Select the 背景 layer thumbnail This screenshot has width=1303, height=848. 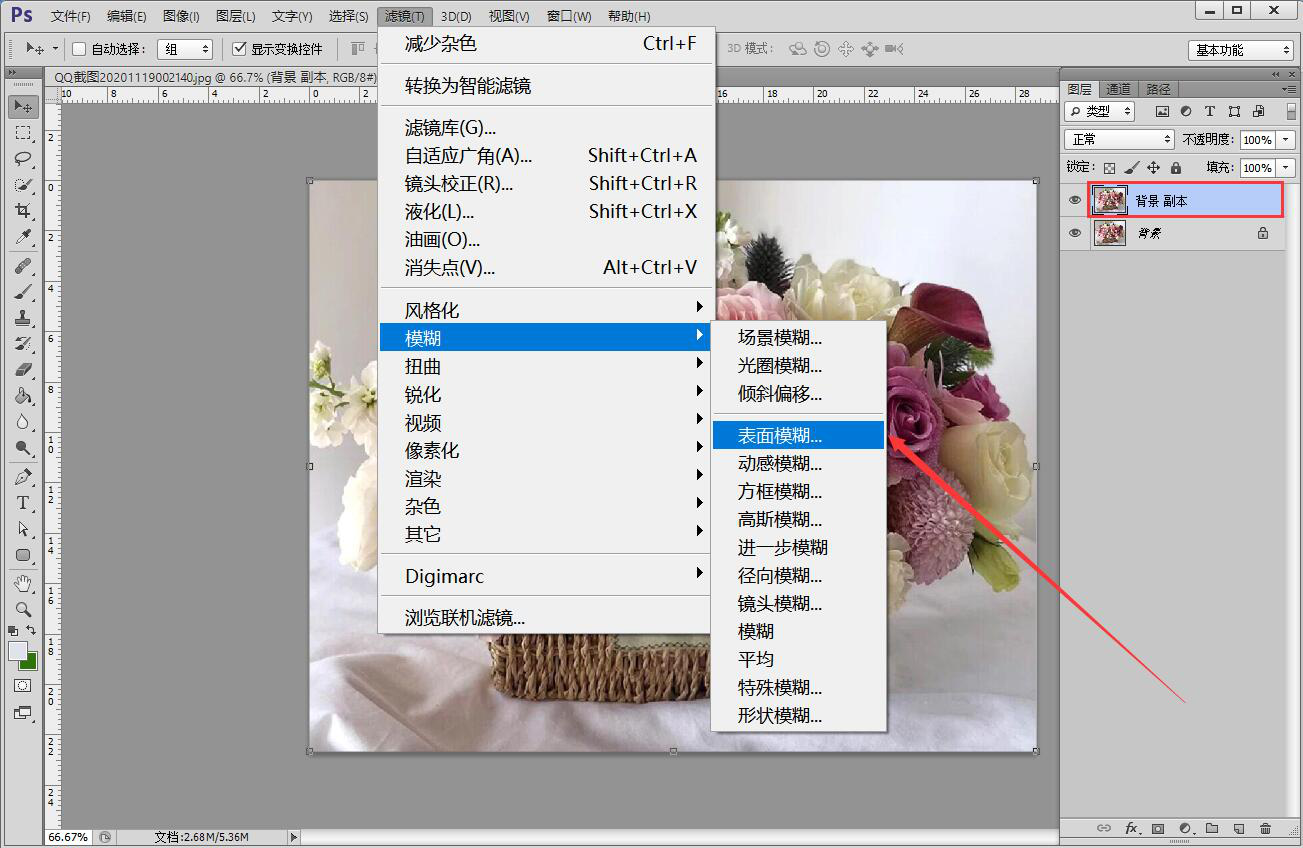click(x=1110, y=233)
